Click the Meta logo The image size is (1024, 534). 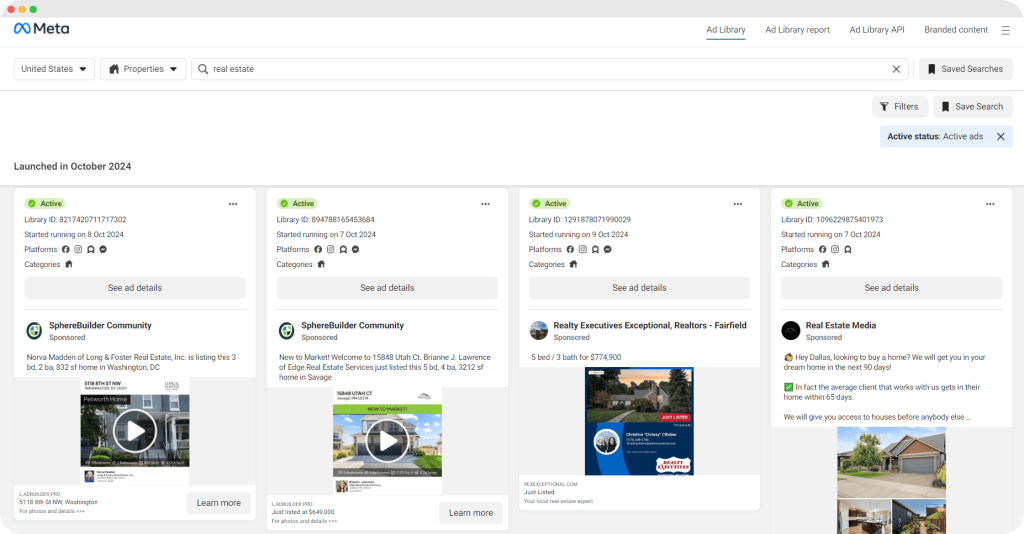click(41, 29)
